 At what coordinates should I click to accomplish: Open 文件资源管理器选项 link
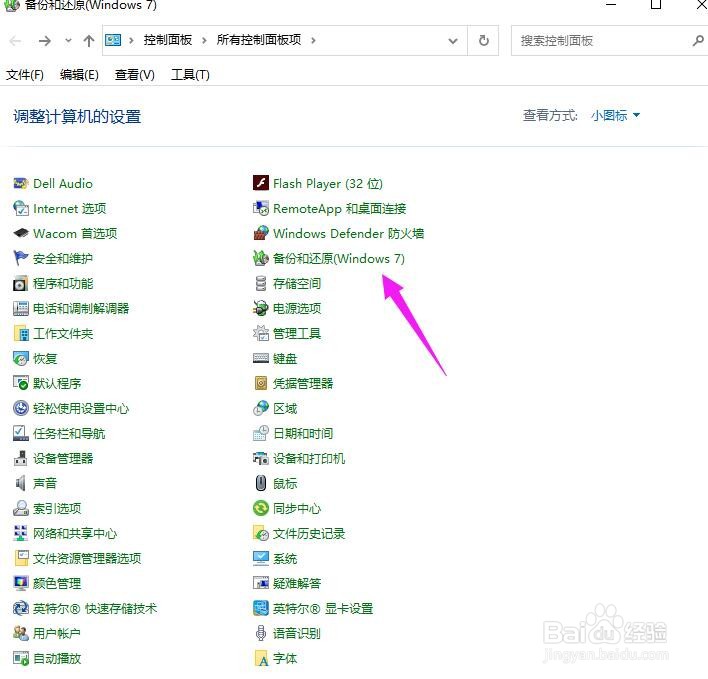(87, 558)
